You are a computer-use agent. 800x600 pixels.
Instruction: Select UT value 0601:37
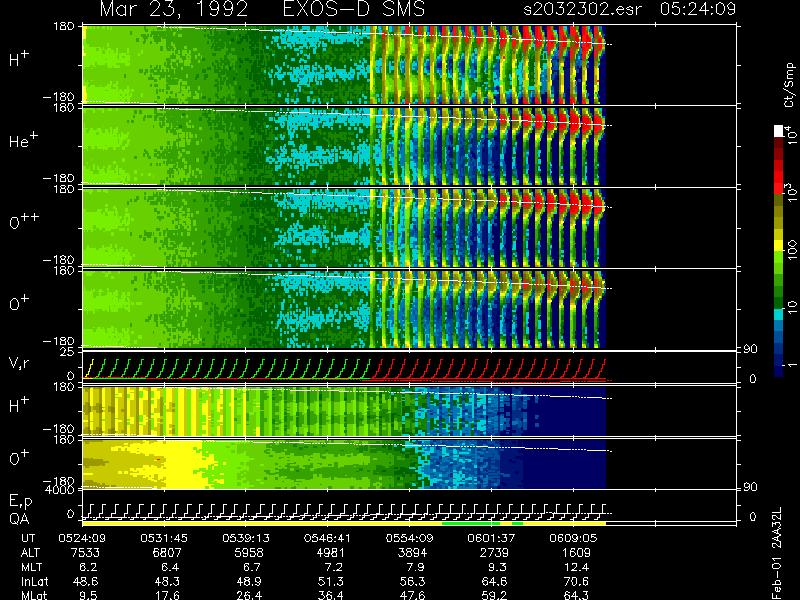pos(491,538)
